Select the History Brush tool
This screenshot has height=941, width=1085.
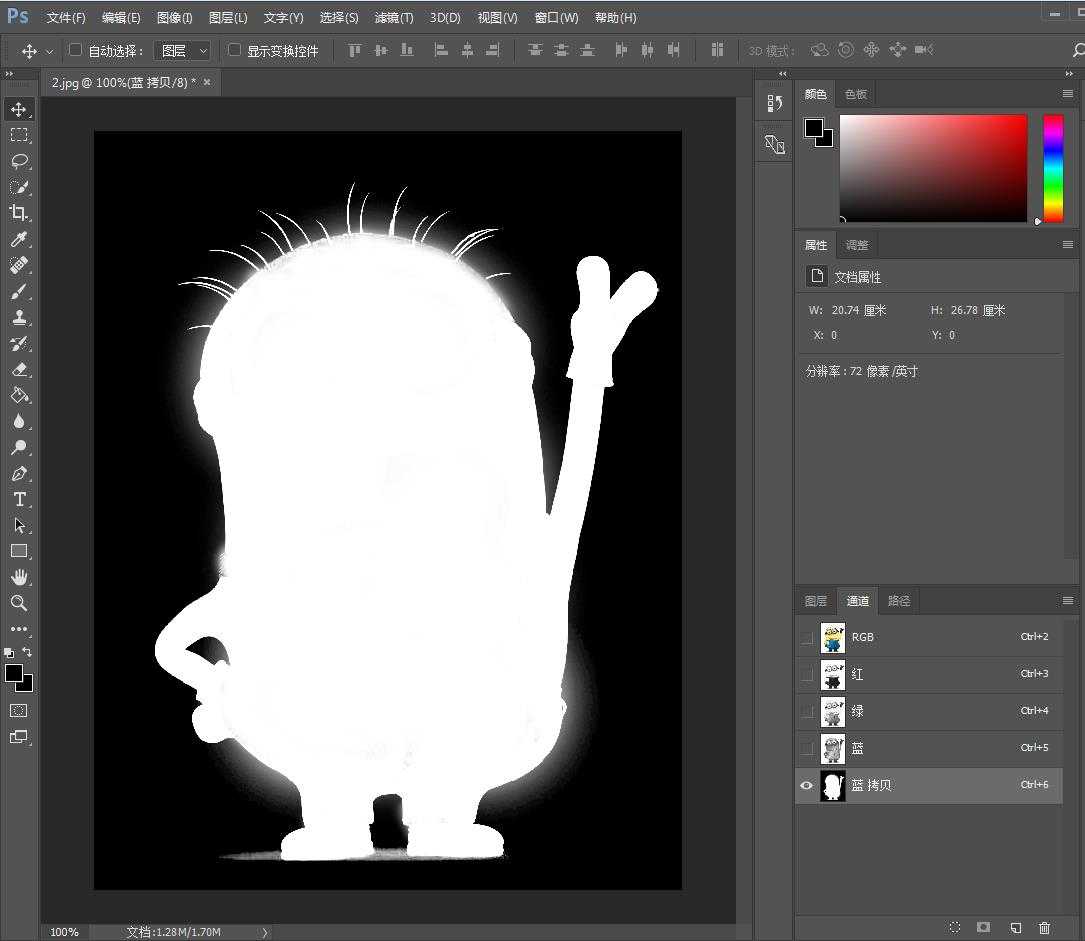pyautogui.click(x=19, y=343)
